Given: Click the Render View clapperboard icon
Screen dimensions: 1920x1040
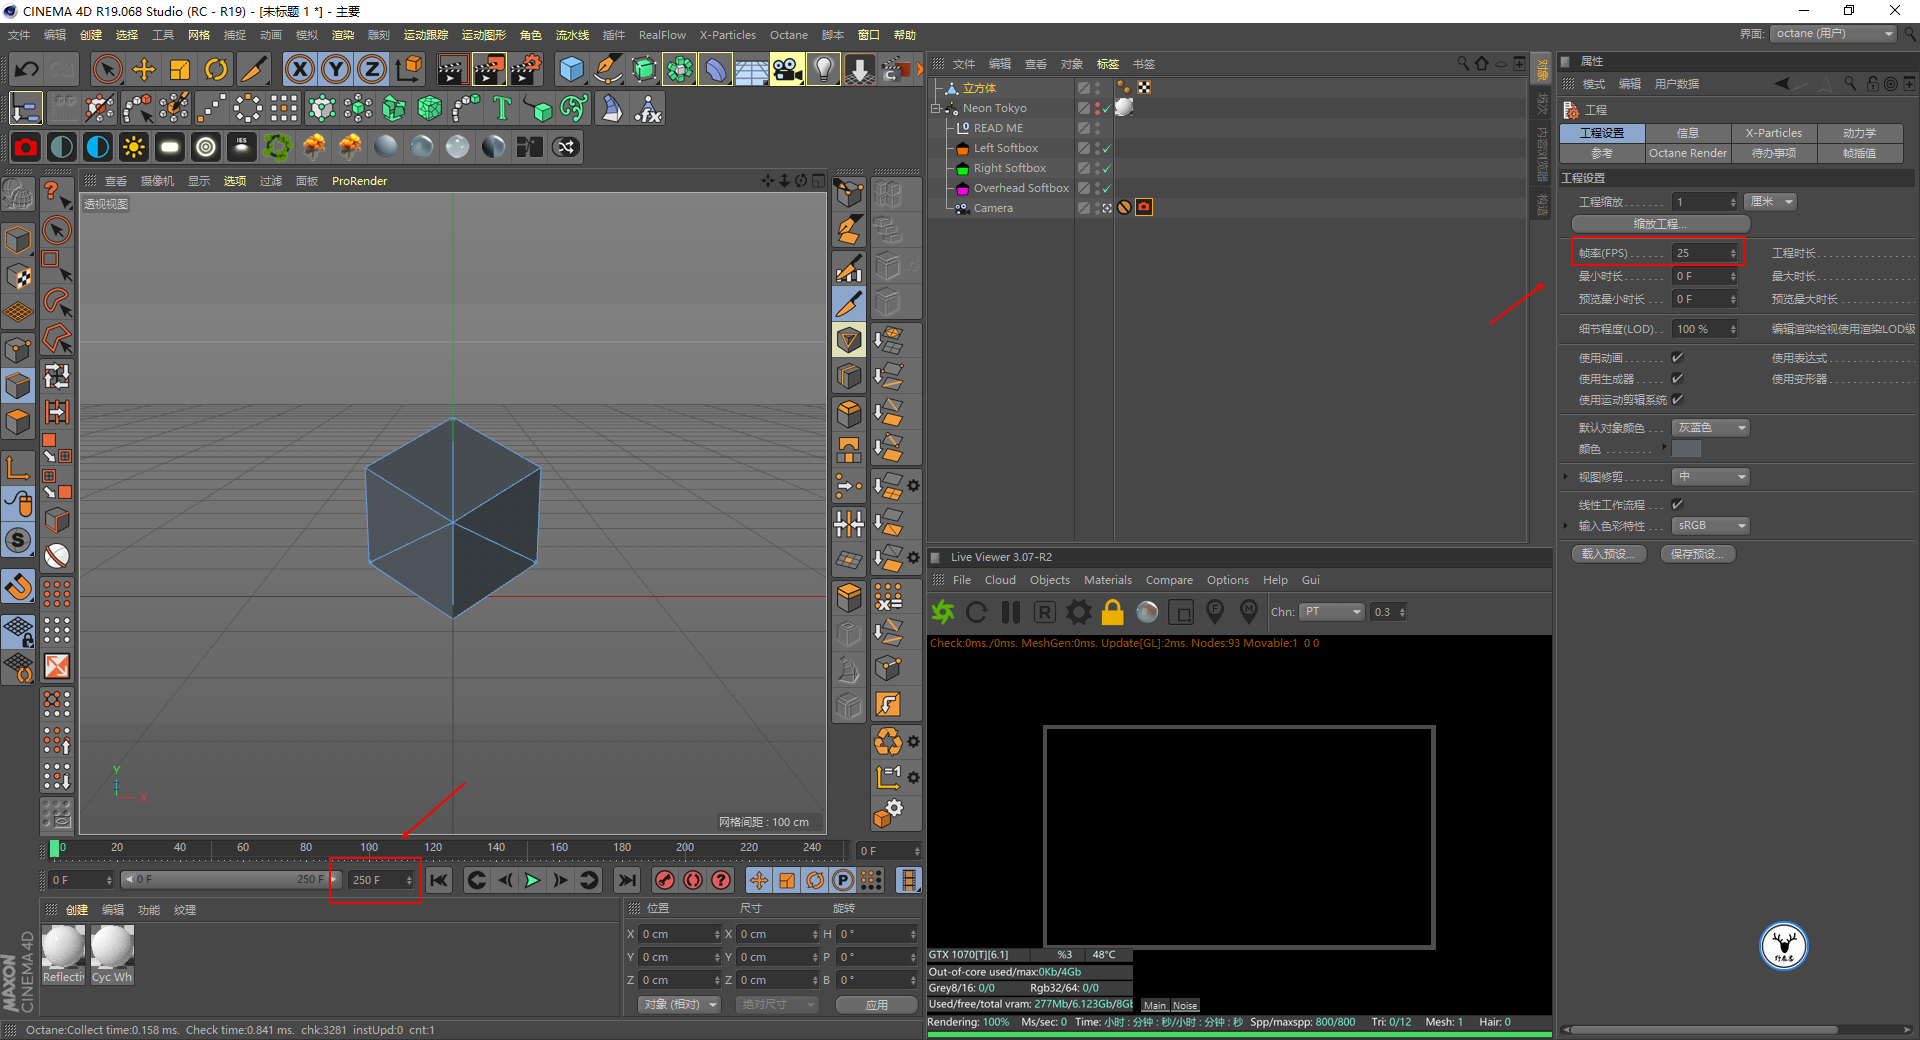Looking at the screenshot, I should coord(452,69).
